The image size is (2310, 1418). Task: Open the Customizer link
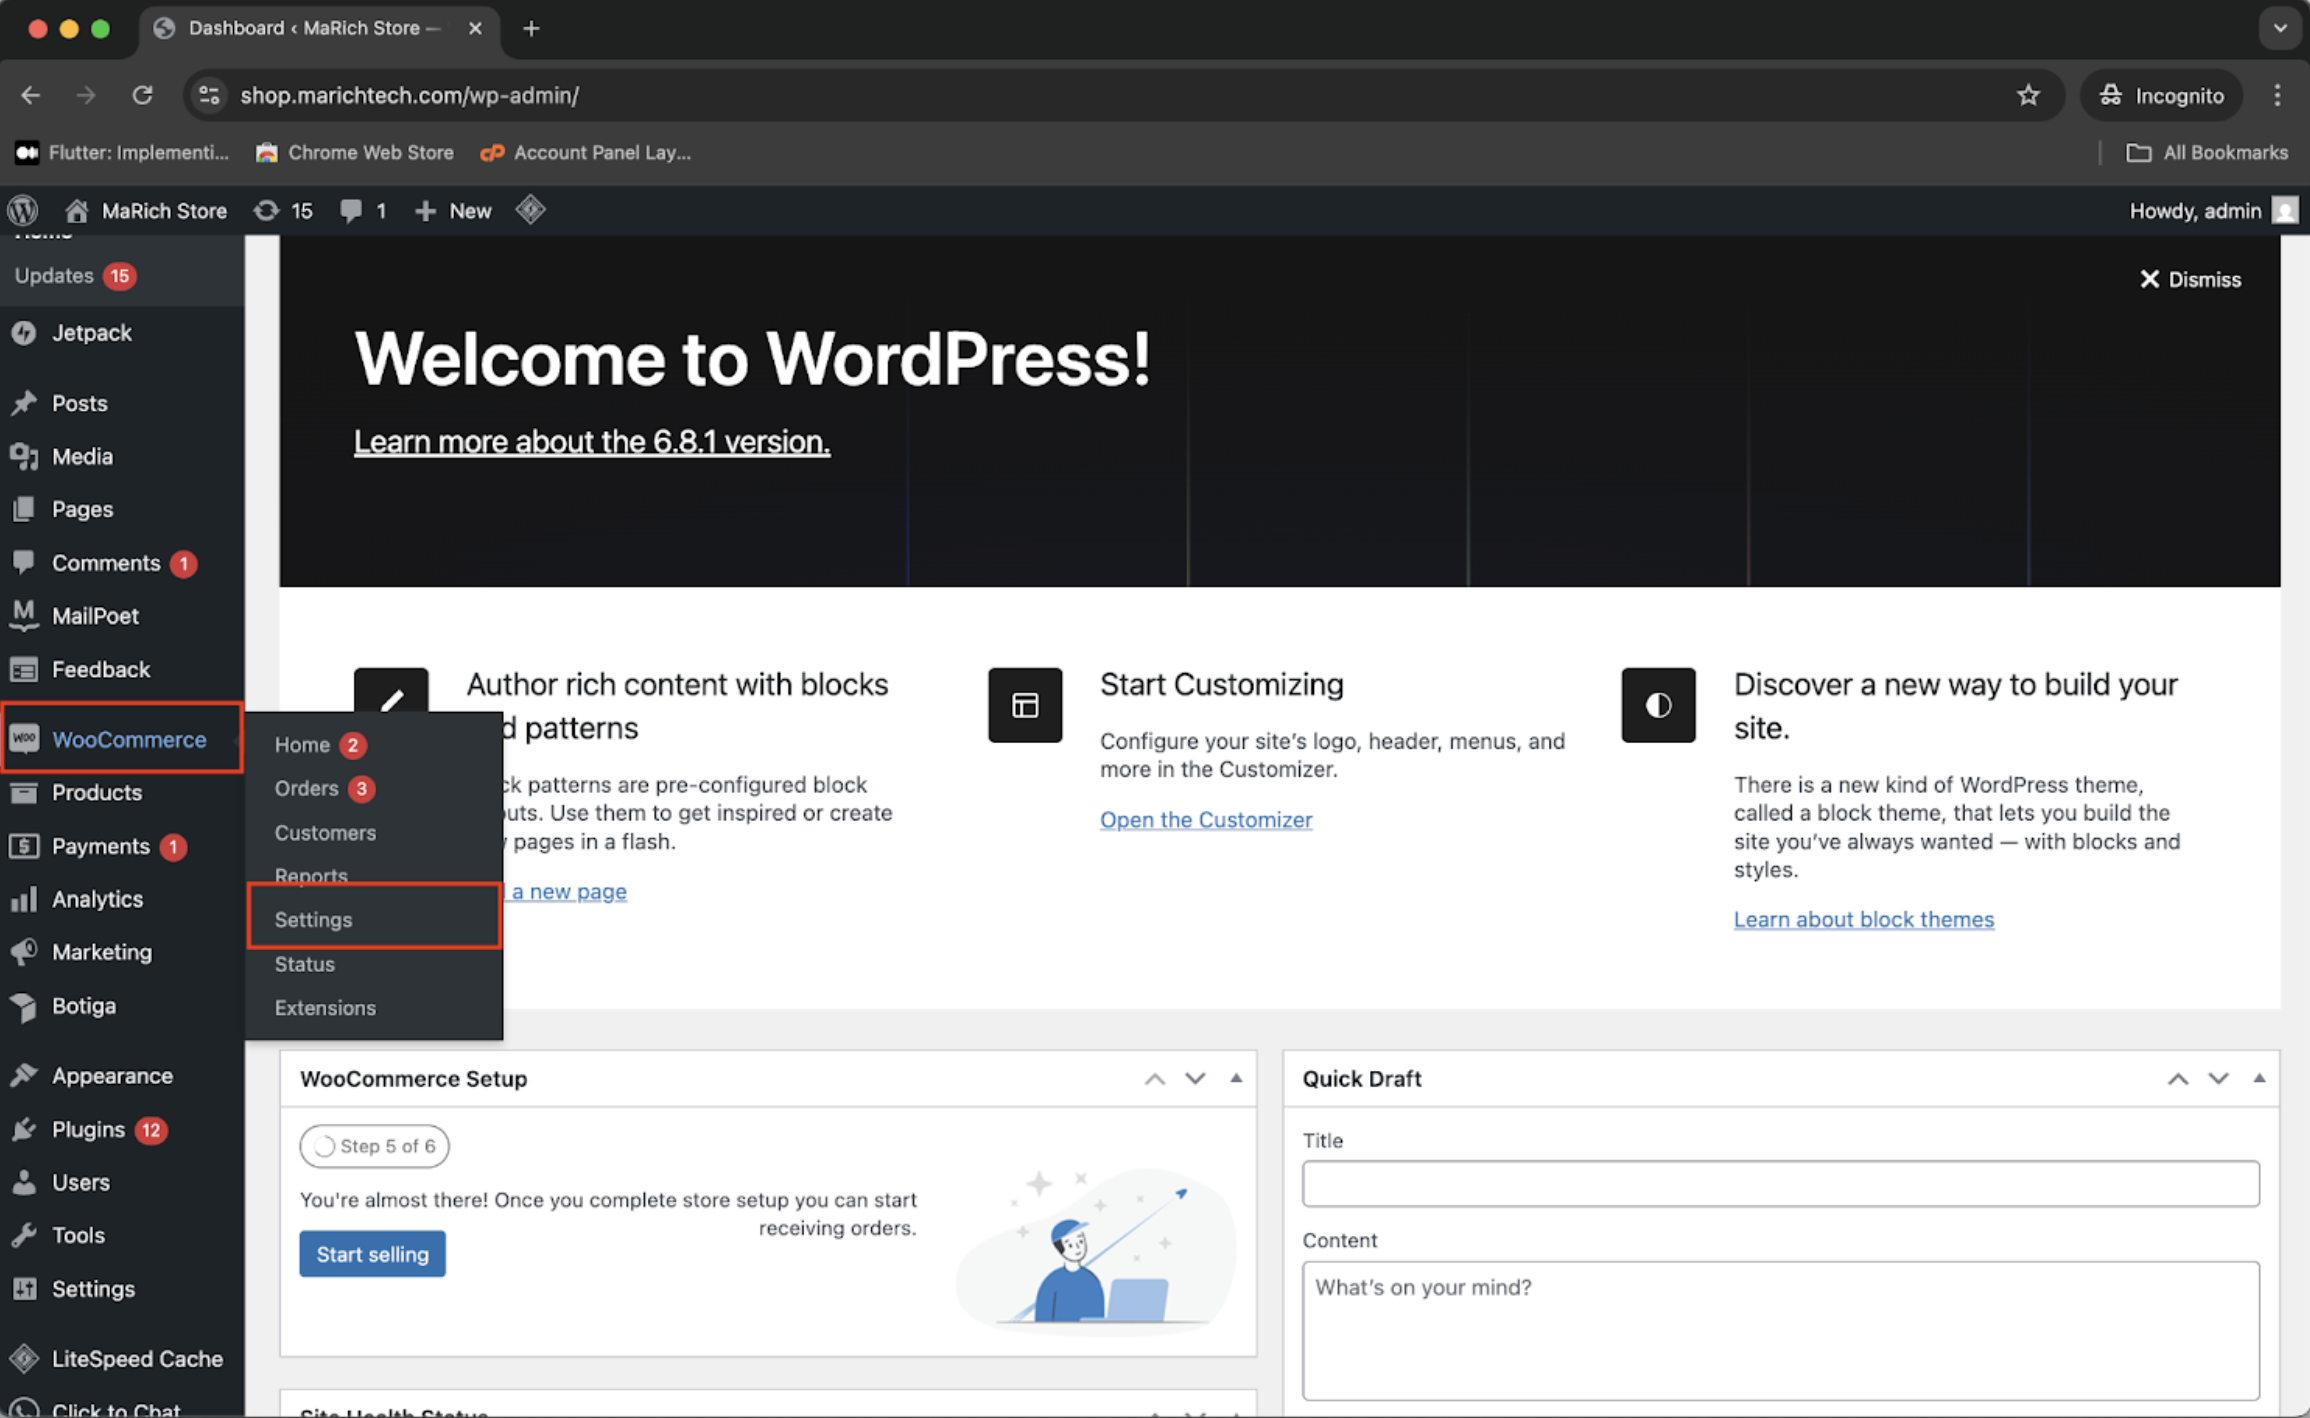tap(1205, 819)
